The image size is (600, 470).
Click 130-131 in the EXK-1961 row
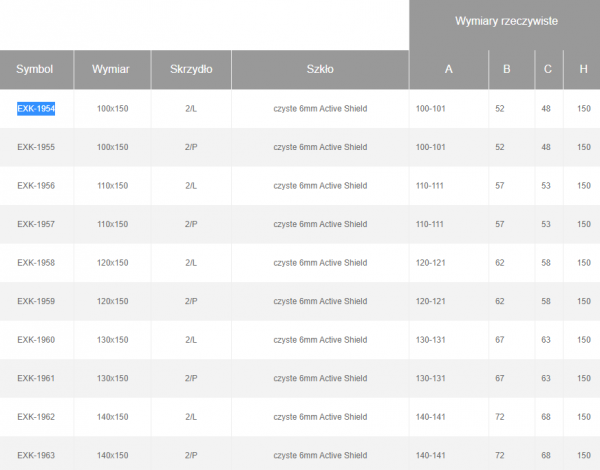pos(431,379)
